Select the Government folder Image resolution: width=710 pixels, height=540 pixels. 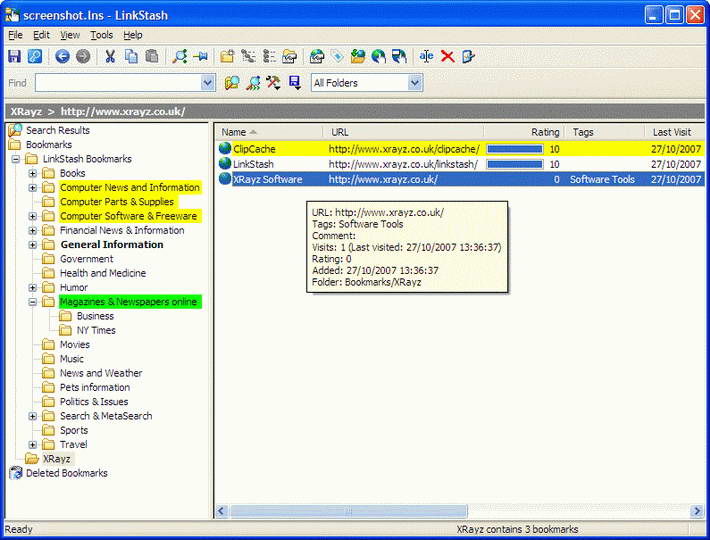(x=86, y=259)
